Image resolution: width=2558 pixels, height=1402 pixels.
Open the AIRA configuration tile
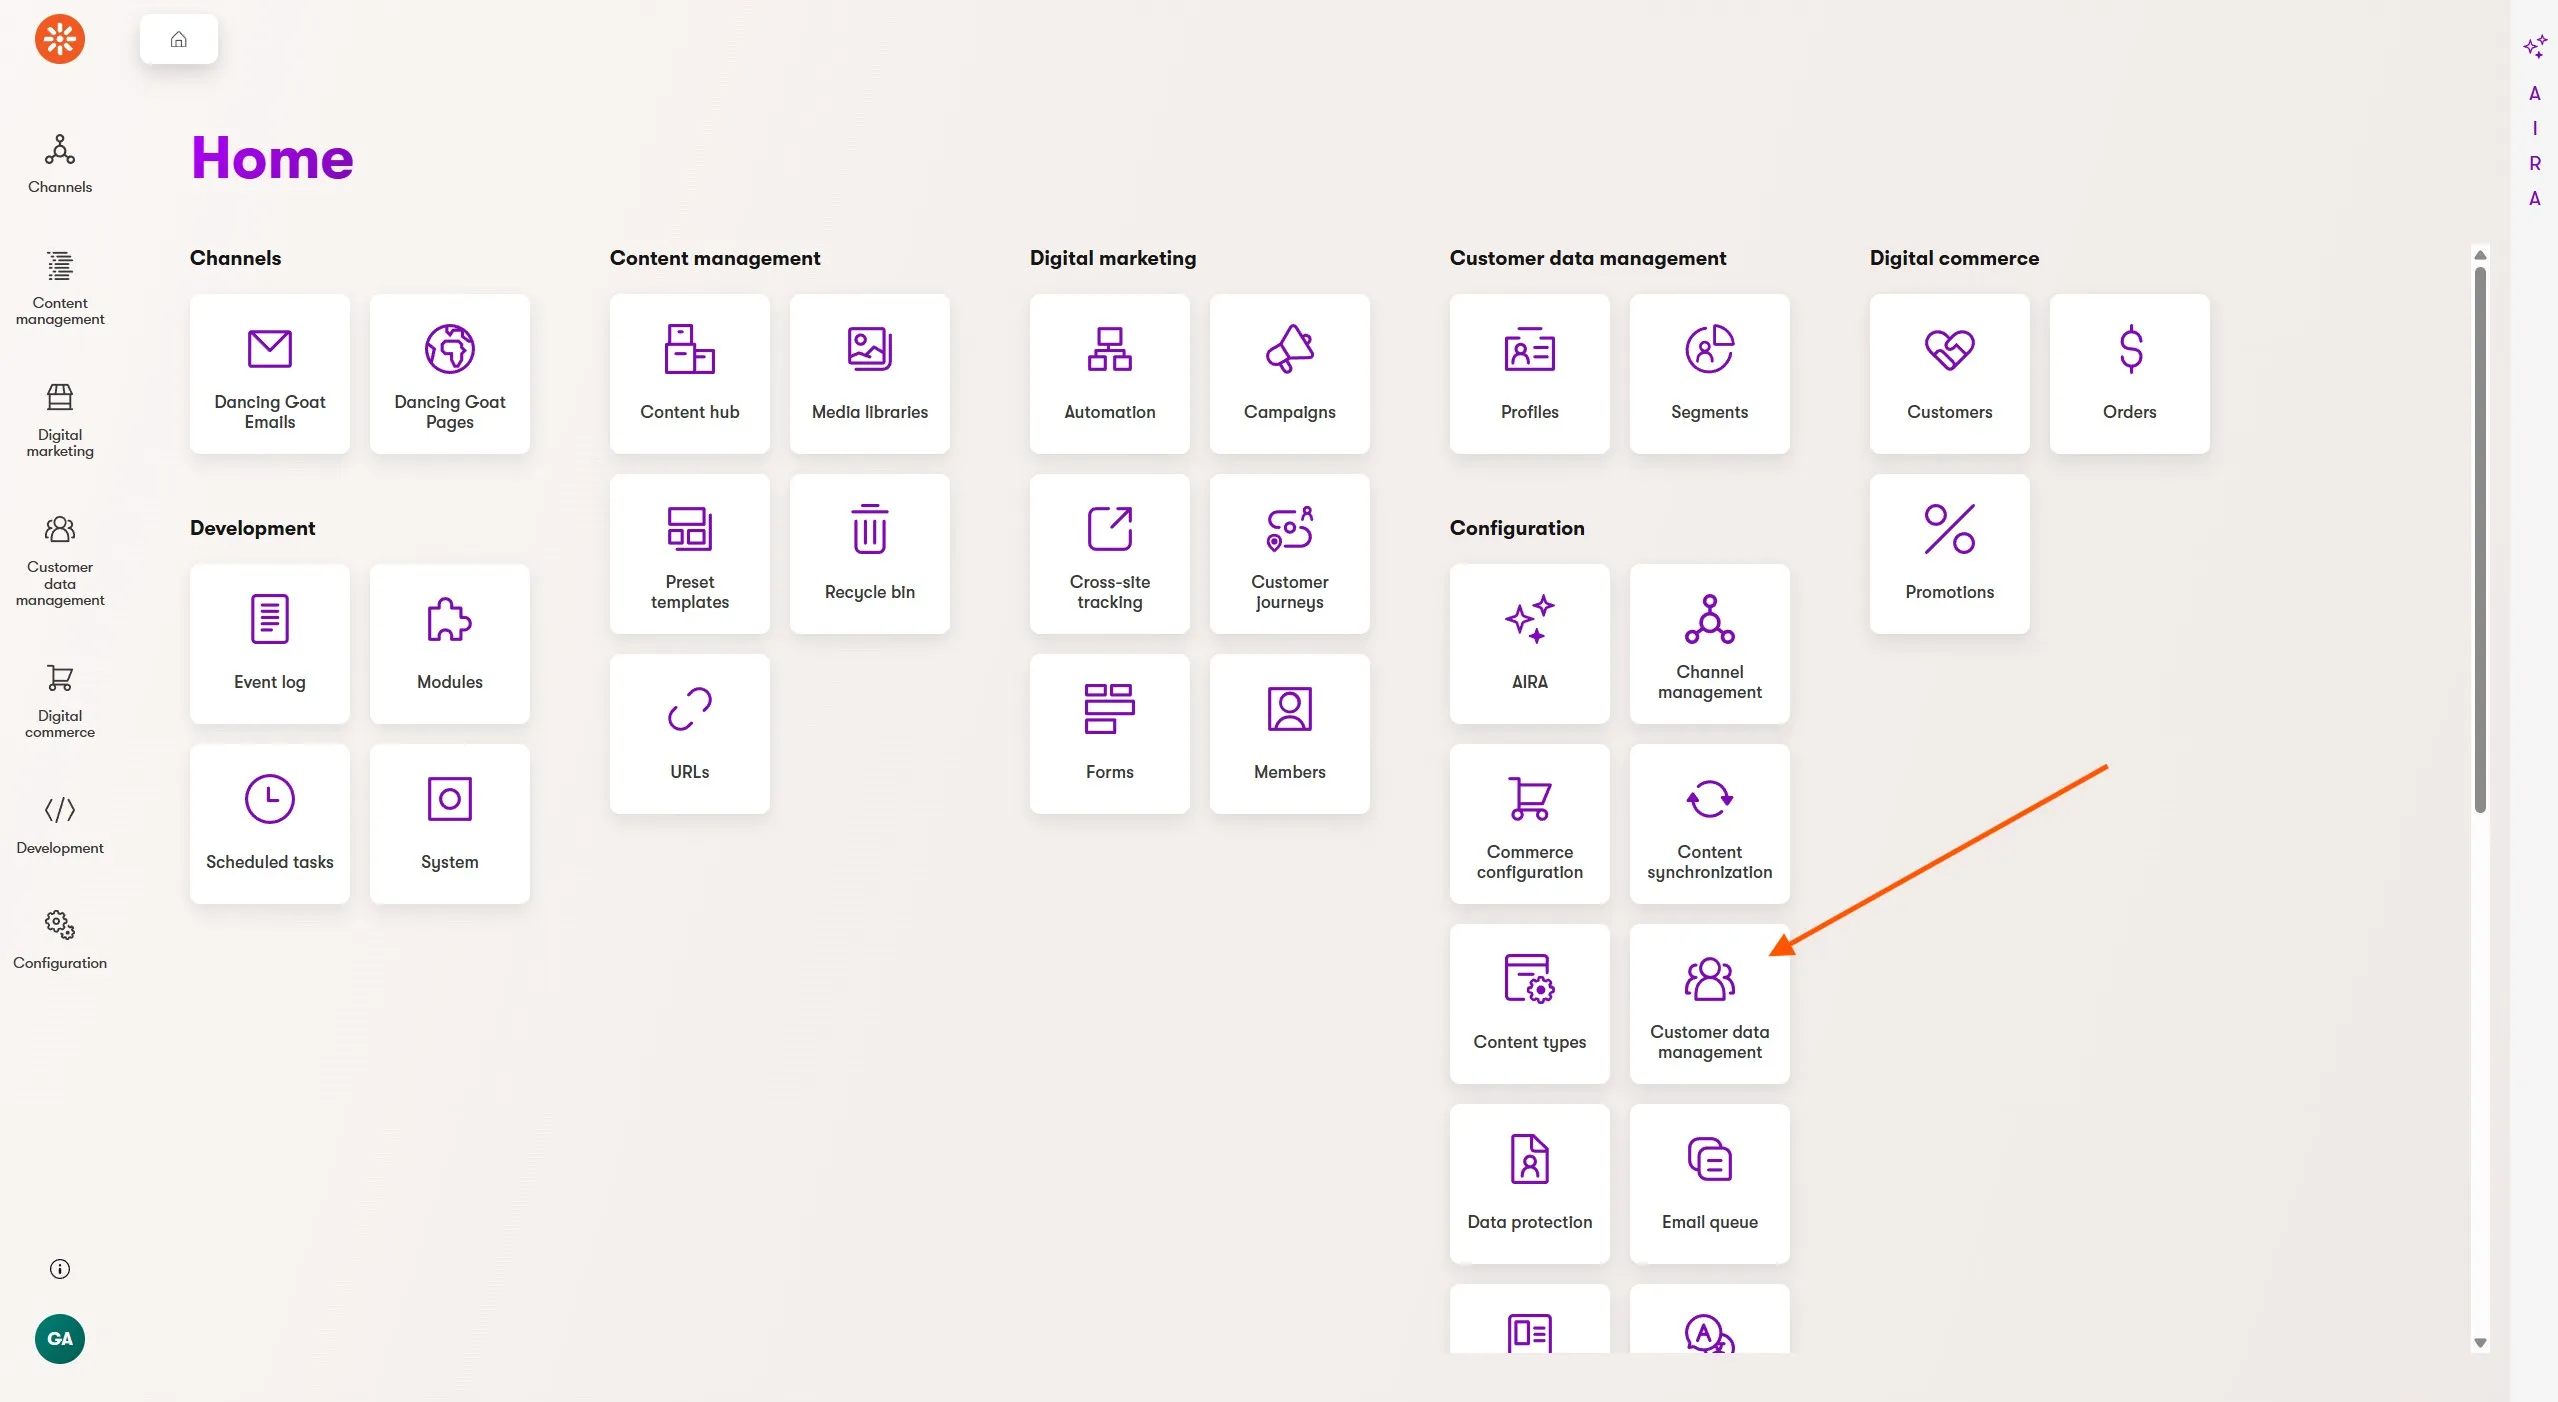1529,643
